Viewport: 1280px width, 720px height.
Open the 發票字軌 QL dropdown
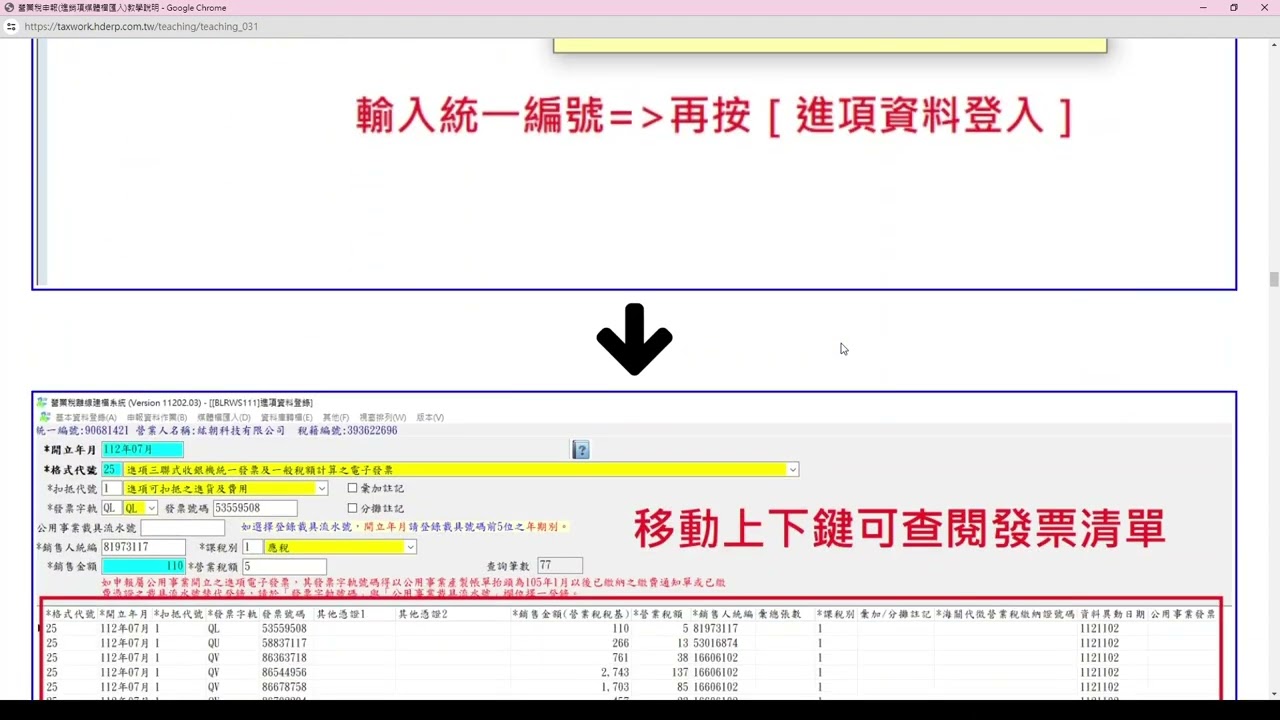(151, 508)
